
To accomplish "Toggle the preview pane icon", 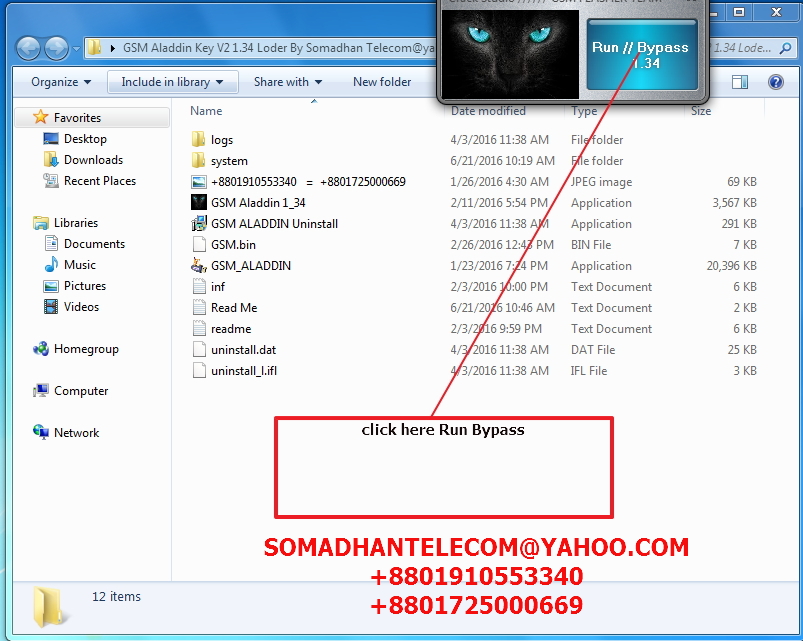I will [x=740, y=82].
